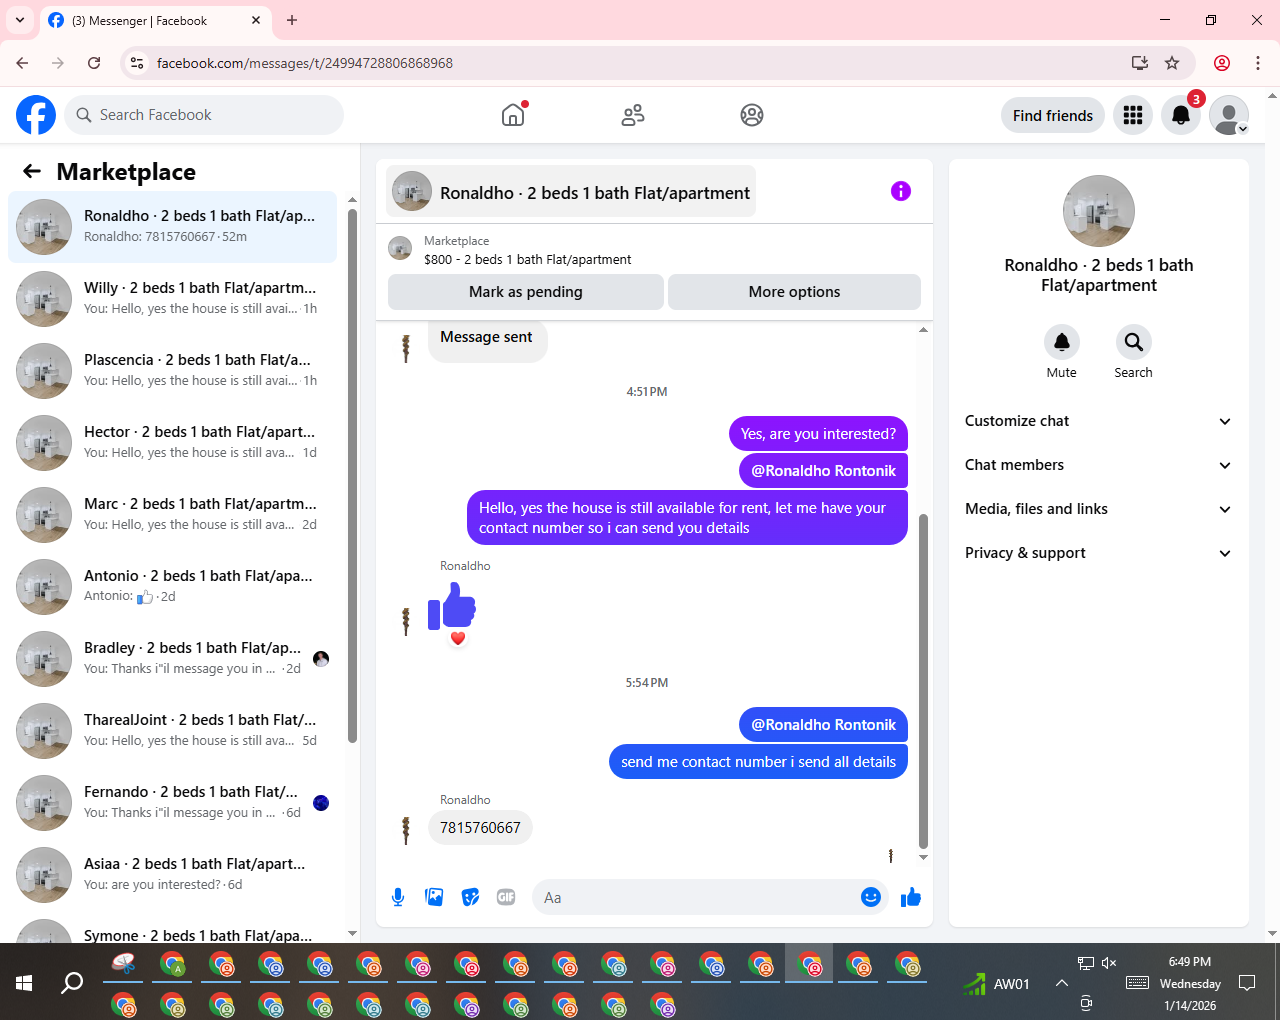Expand Privacy & support section

(x=1099, y=553)
